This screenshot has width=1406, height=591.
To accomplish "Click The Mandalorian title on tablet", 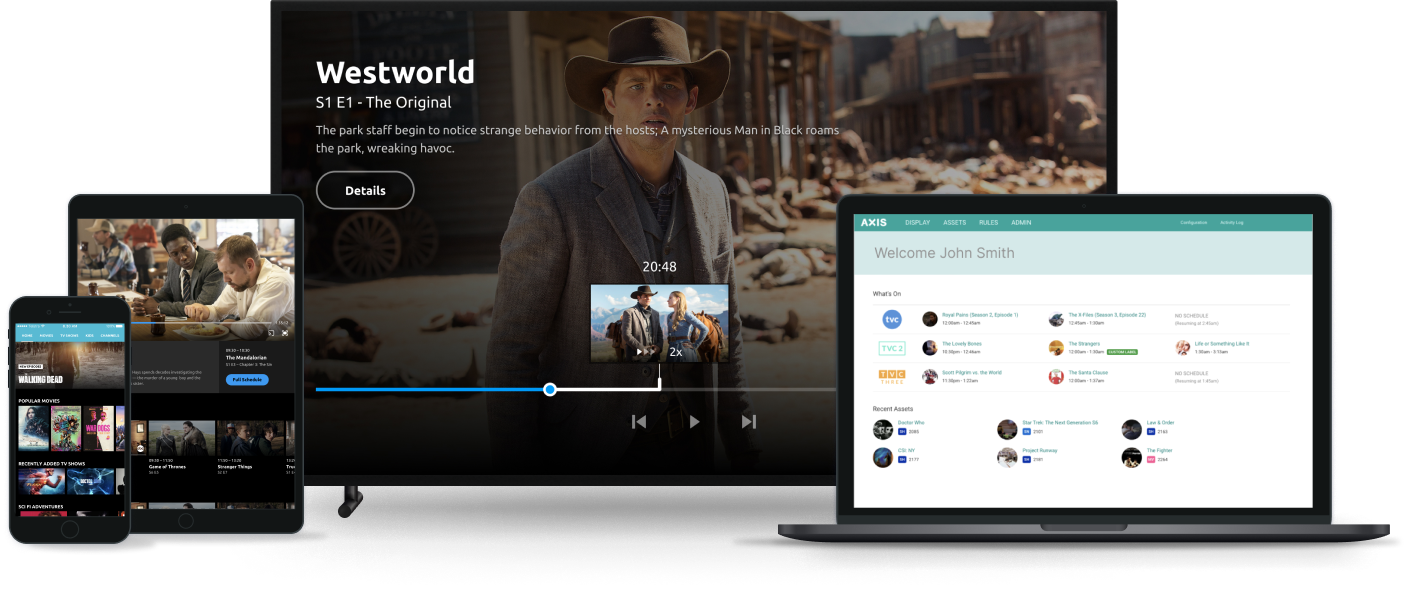I will [244, 357].
